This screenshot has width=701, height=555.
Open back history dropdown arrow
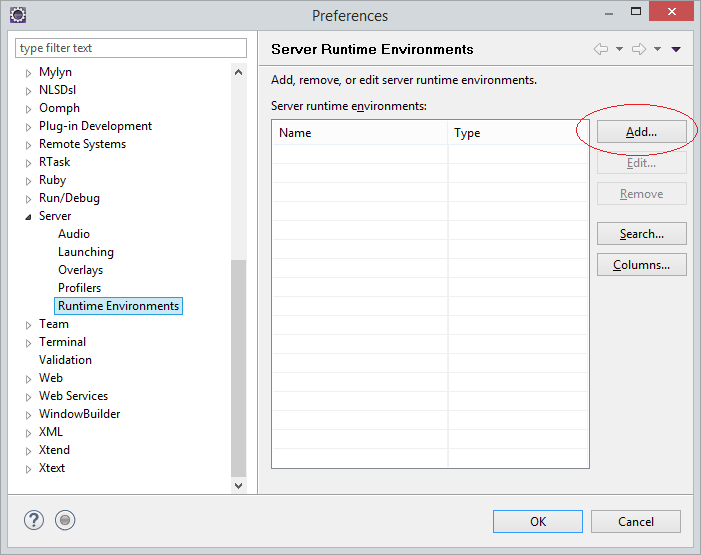point(619,49)
